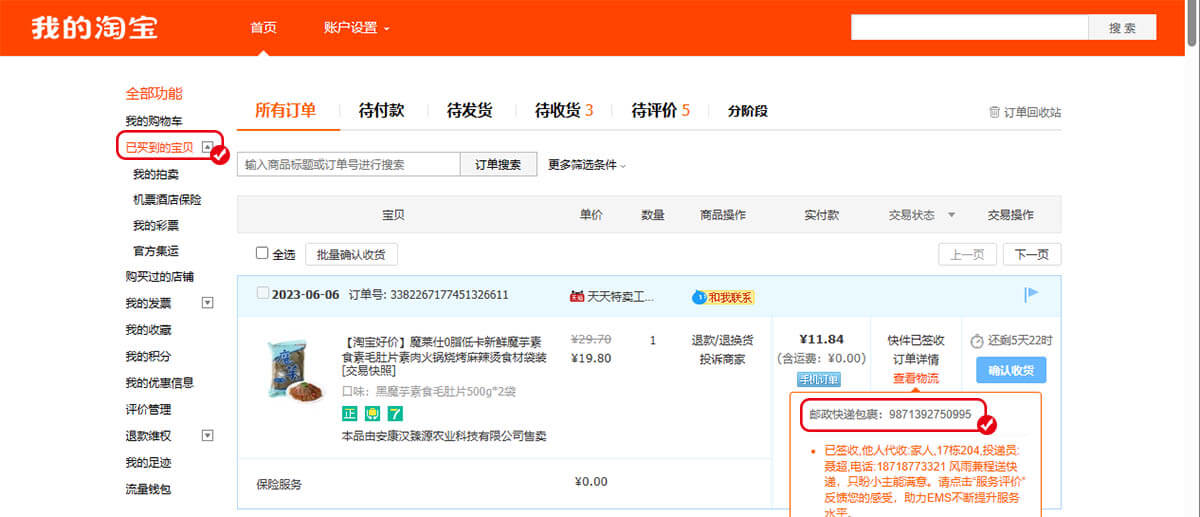Open 我的积分 in the sidebar
1200x517 pixels.
(x=148, y=356)
